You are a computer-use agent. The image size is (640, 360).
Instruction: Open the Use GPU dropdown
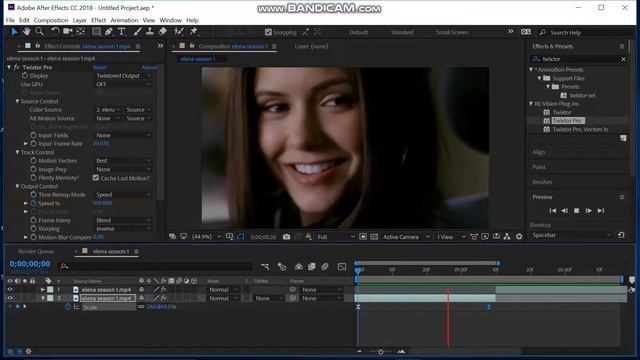[x=123, y=84]
